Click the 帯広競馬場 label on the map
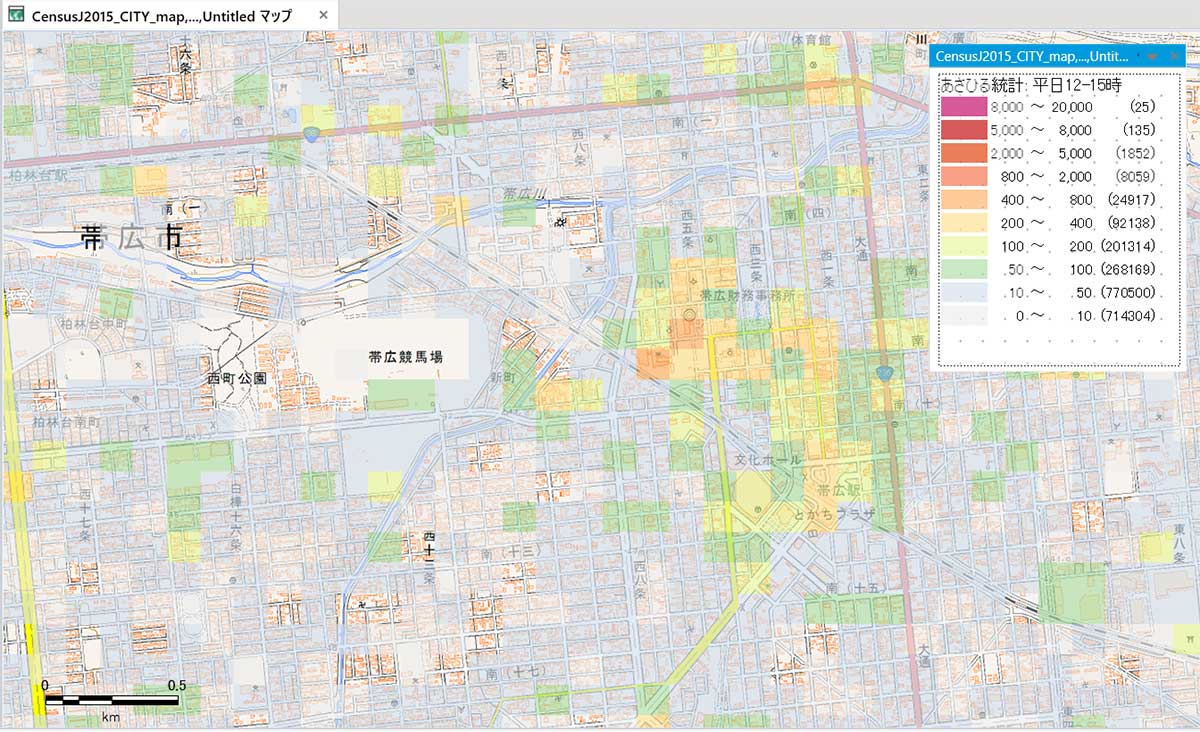The image size is (1200, 732). click(x=405, y=356)
